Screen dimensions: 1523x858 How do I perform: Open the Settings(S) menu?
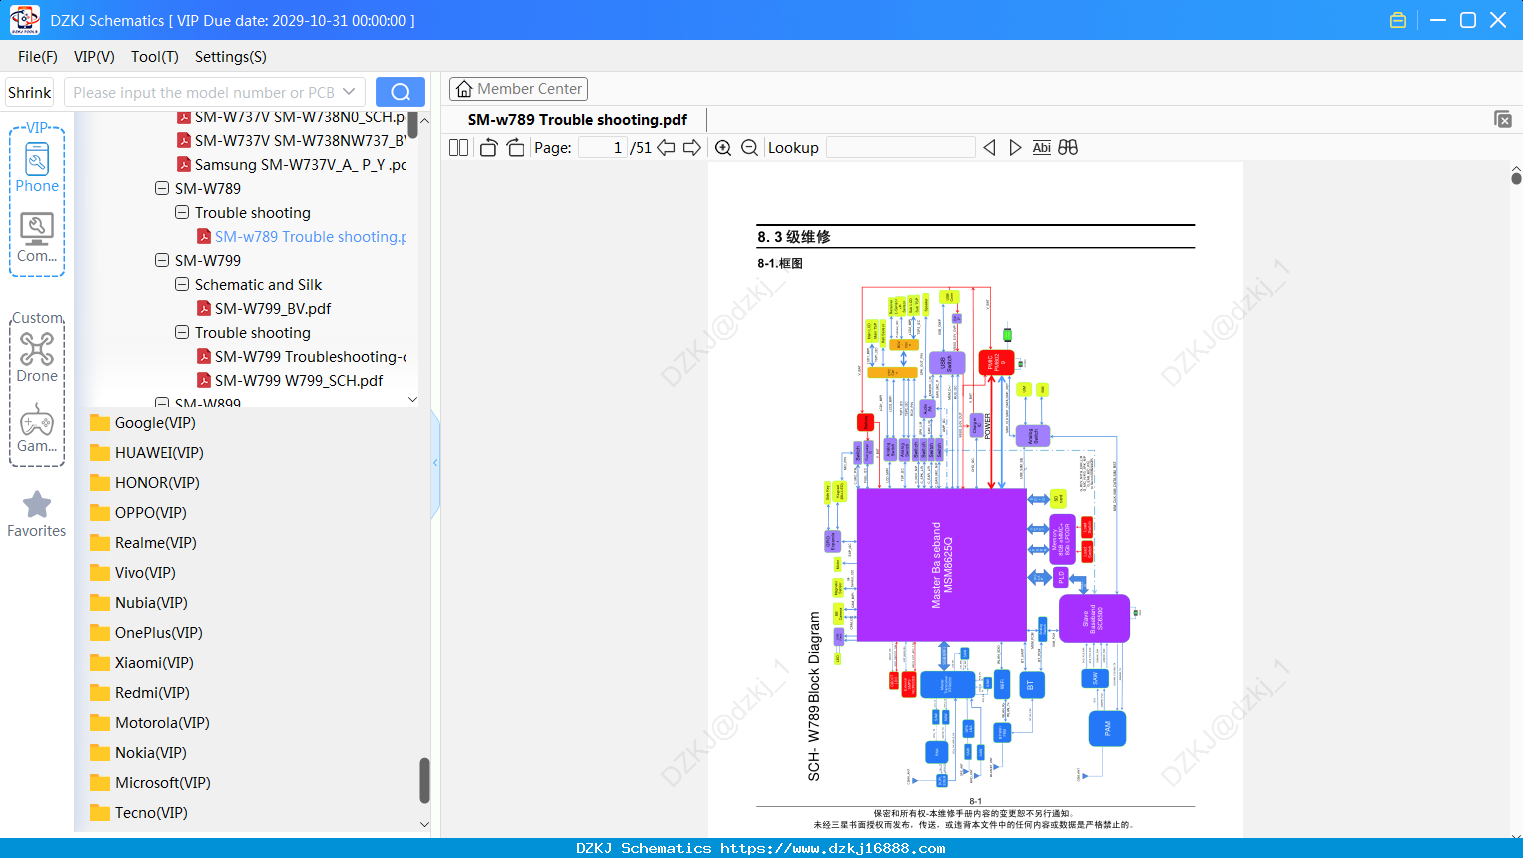(x=231, y=57)
